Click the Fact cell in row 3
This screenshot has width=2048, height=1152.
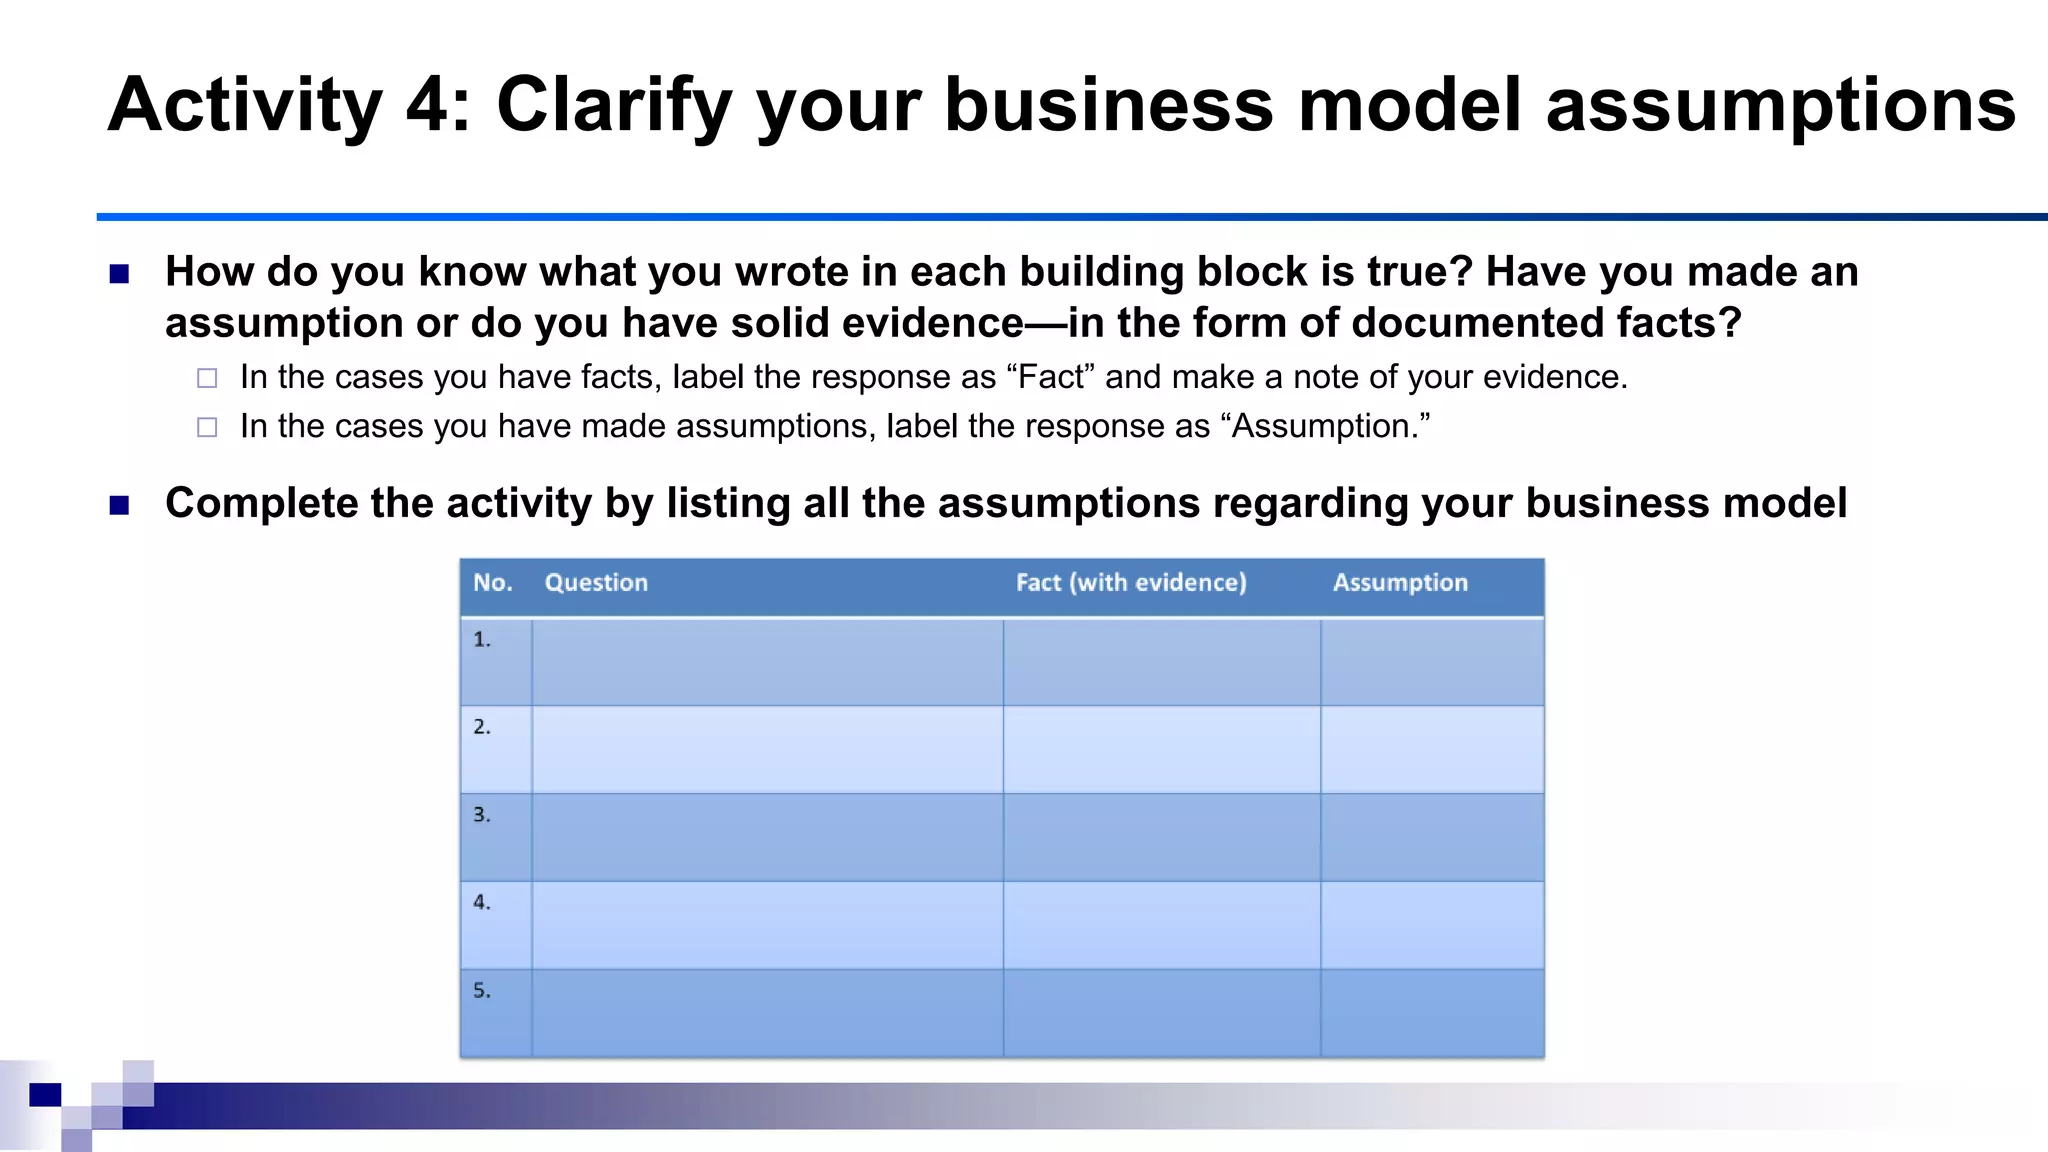pyautogui.click(x=1162, y=837)
